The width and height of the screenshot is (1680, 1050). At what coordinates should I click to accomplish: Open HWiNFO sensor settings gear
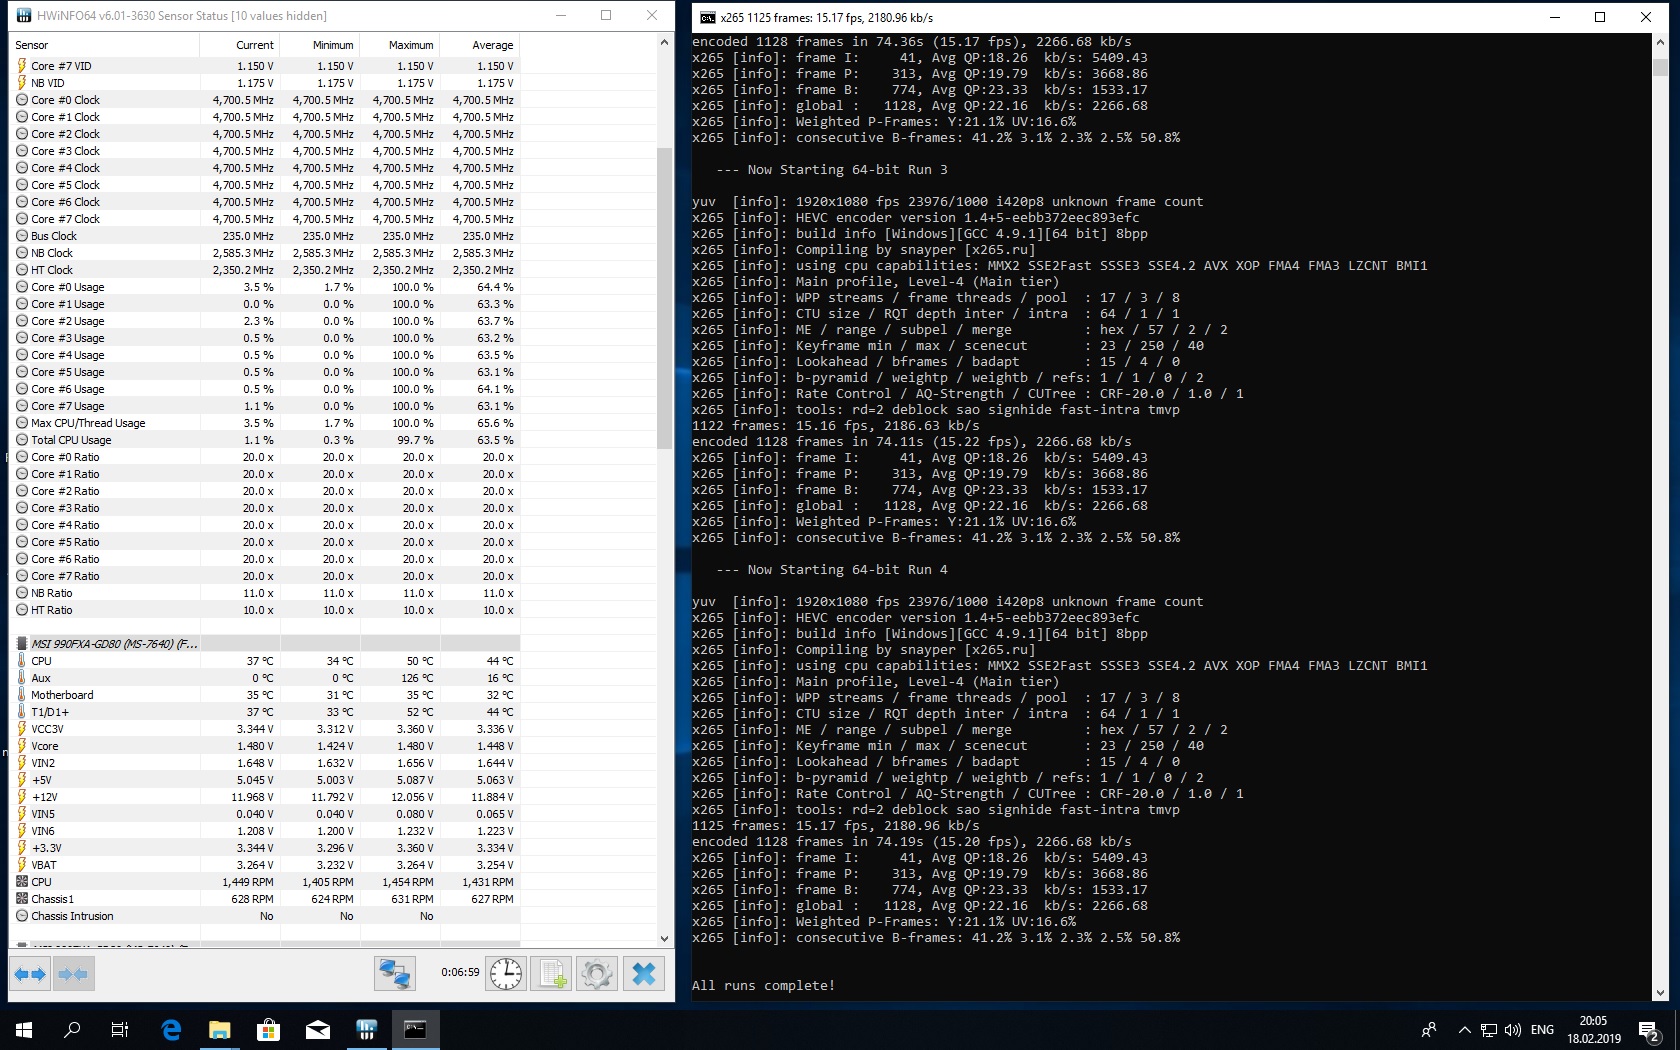click(597, 973)
